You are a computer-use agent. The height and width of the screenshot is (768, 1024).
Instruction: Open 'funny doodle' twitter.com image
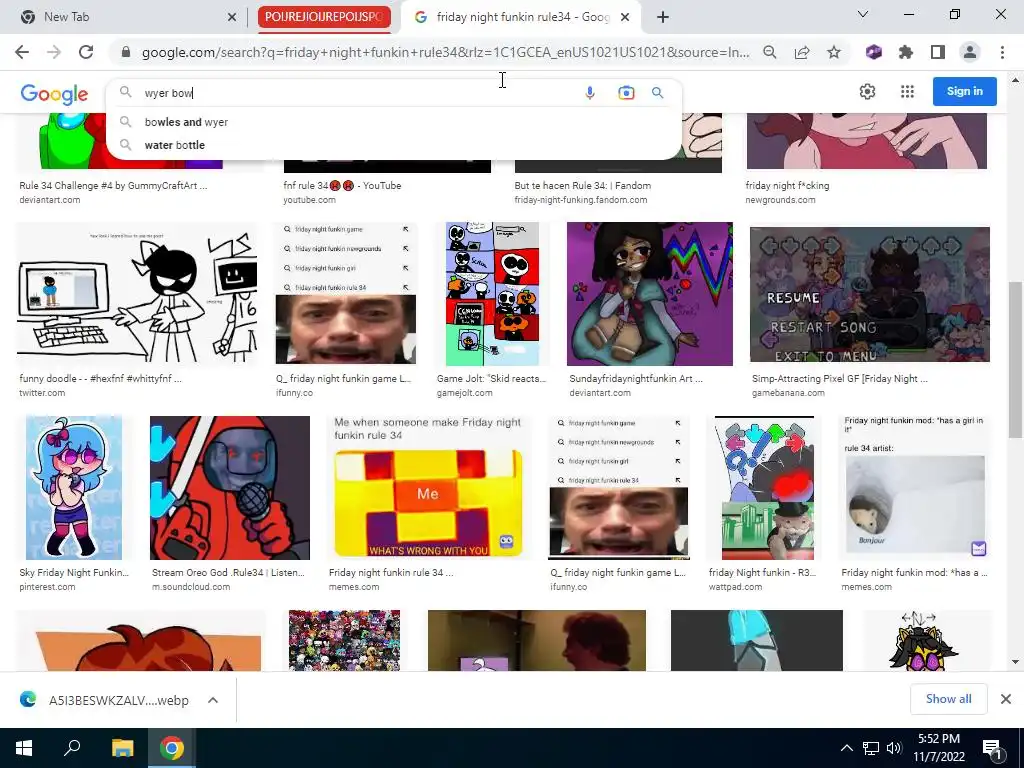[x=136, y=294]
